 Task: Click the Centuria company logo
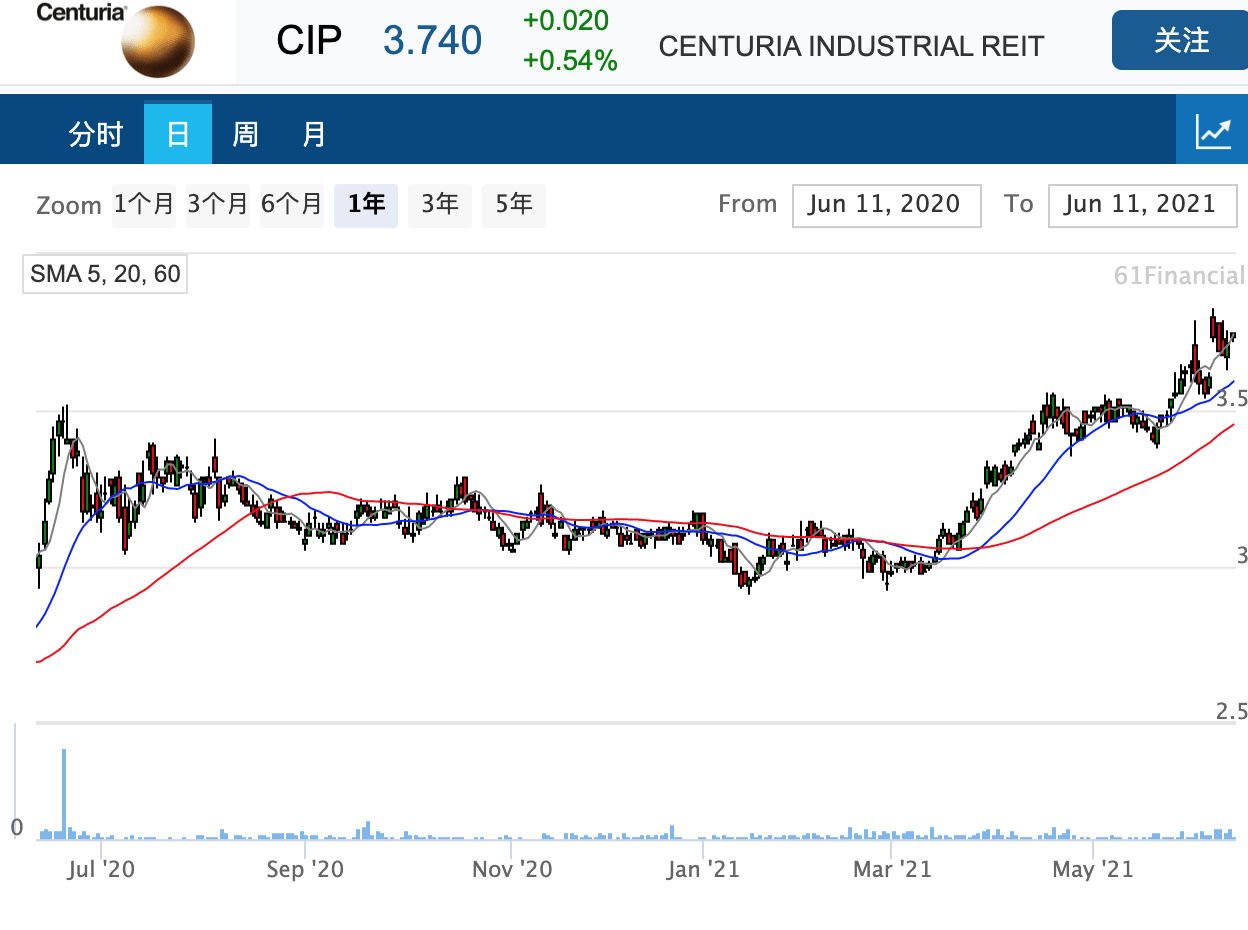116,41
